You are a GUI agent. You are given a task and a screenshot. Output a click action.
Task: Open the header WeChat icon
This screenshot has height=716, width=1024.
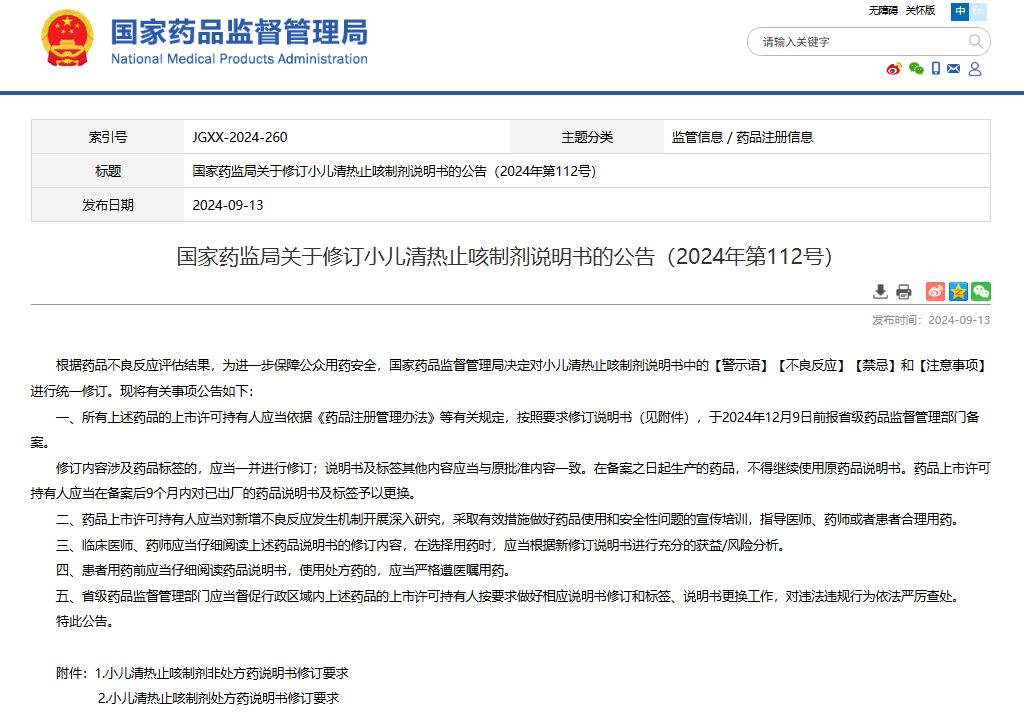point(916,69)
